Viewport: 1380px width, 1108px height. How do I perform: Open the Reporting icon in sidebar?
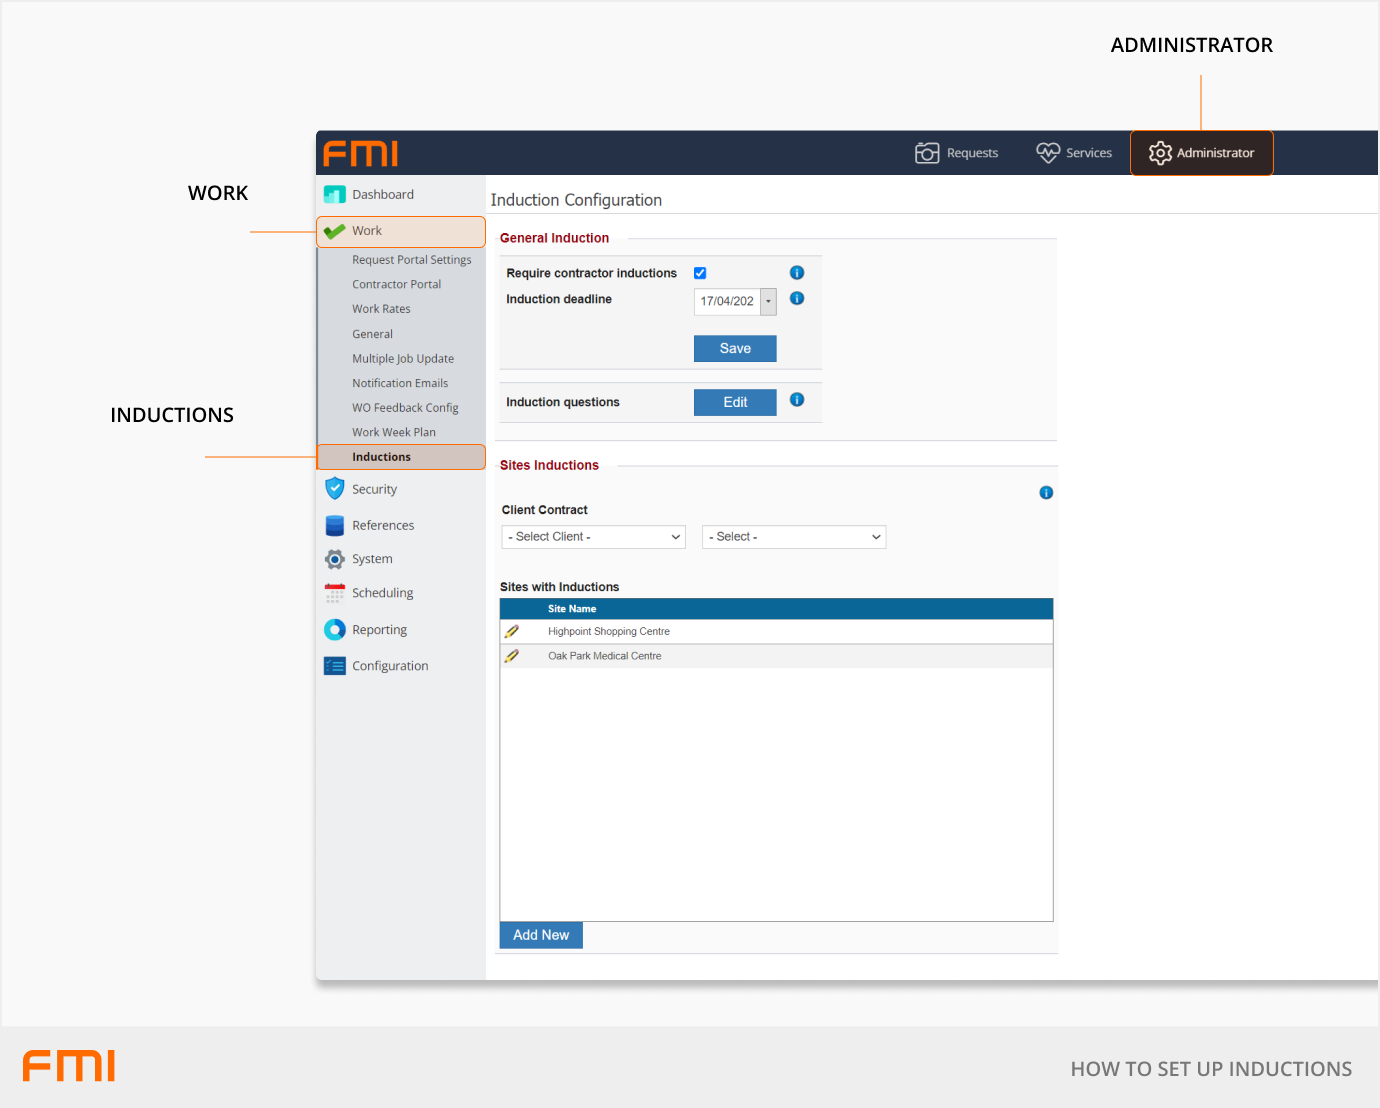(335, 630)
